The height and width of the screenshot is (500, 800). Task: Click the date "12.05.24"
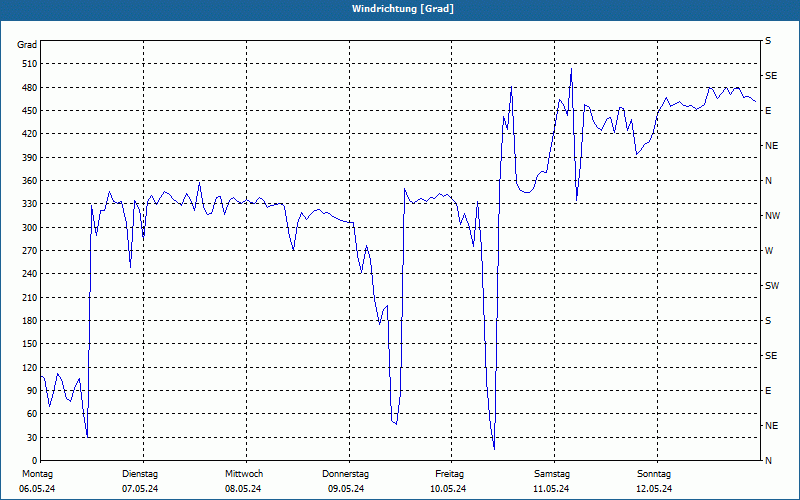(654, 489)
